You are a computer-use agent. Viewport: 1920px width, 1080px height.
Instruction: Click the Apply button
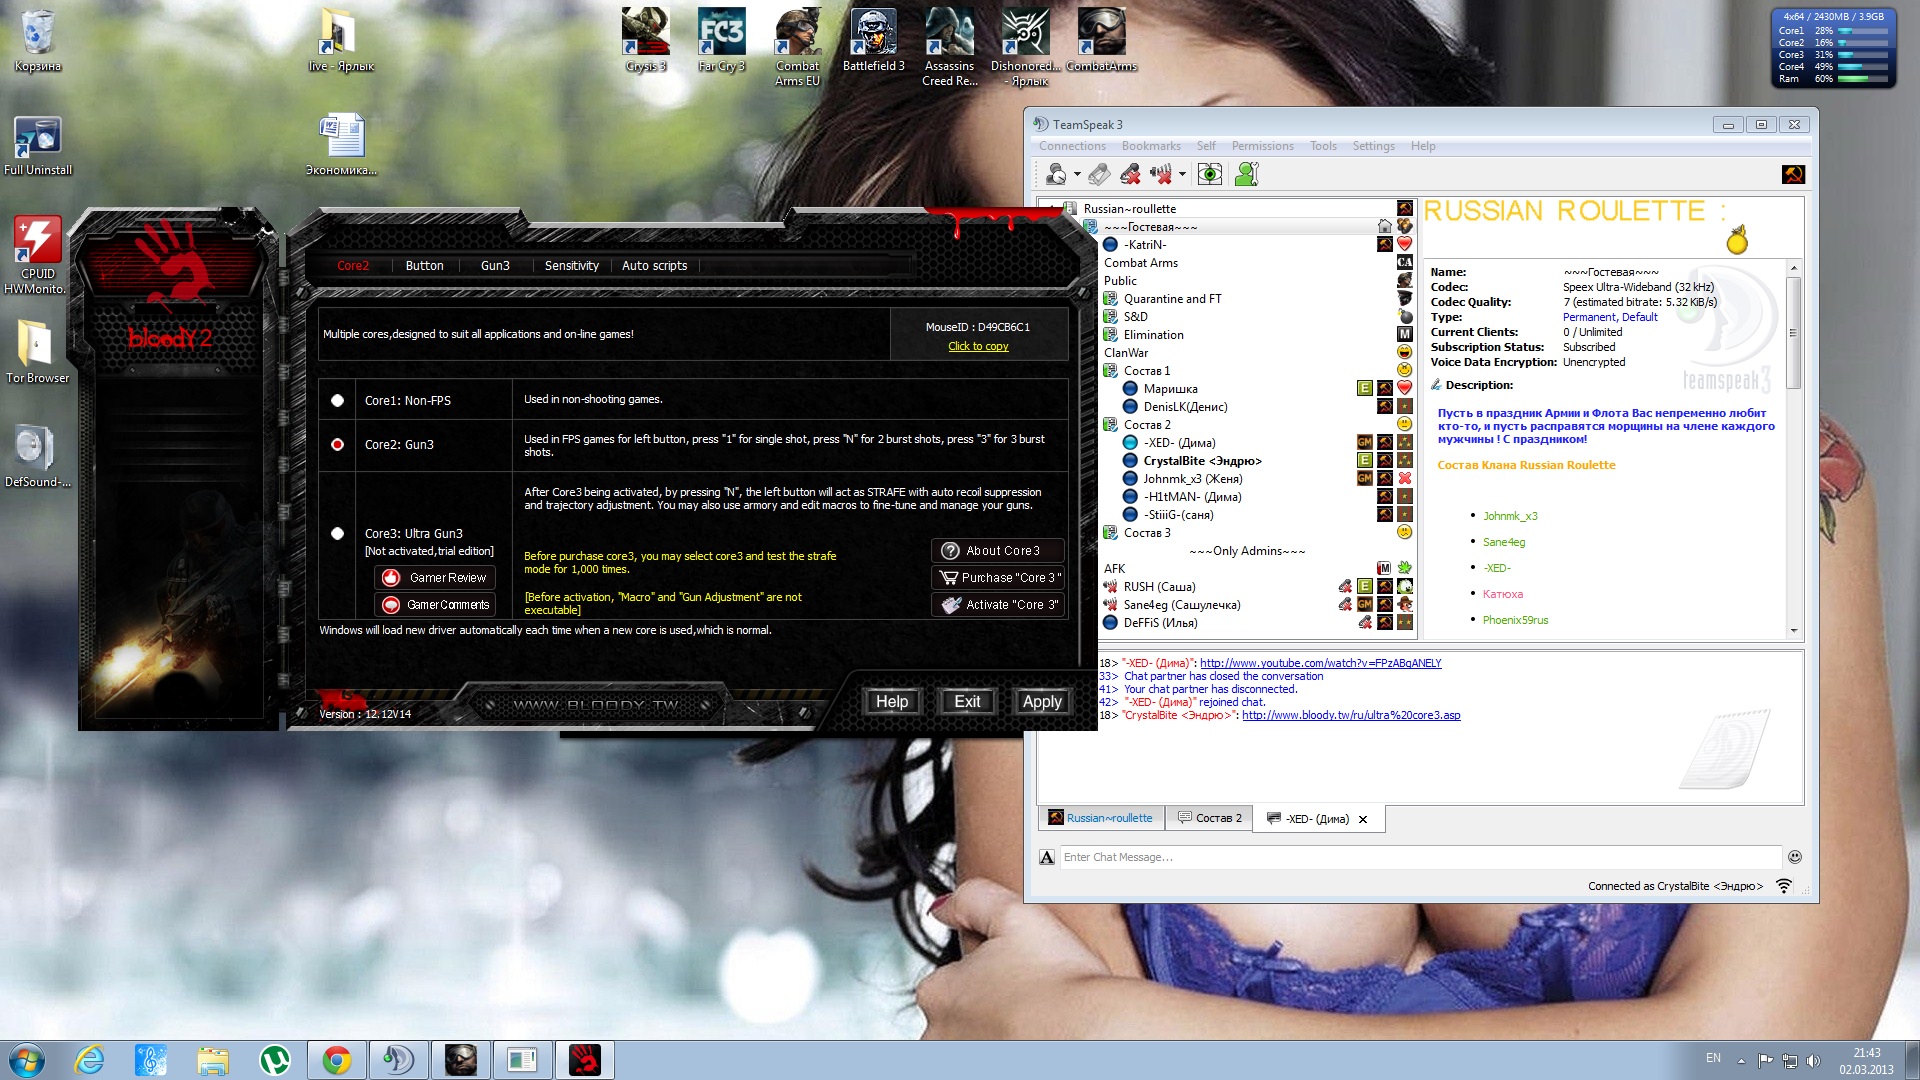(x=1041, y=702)
